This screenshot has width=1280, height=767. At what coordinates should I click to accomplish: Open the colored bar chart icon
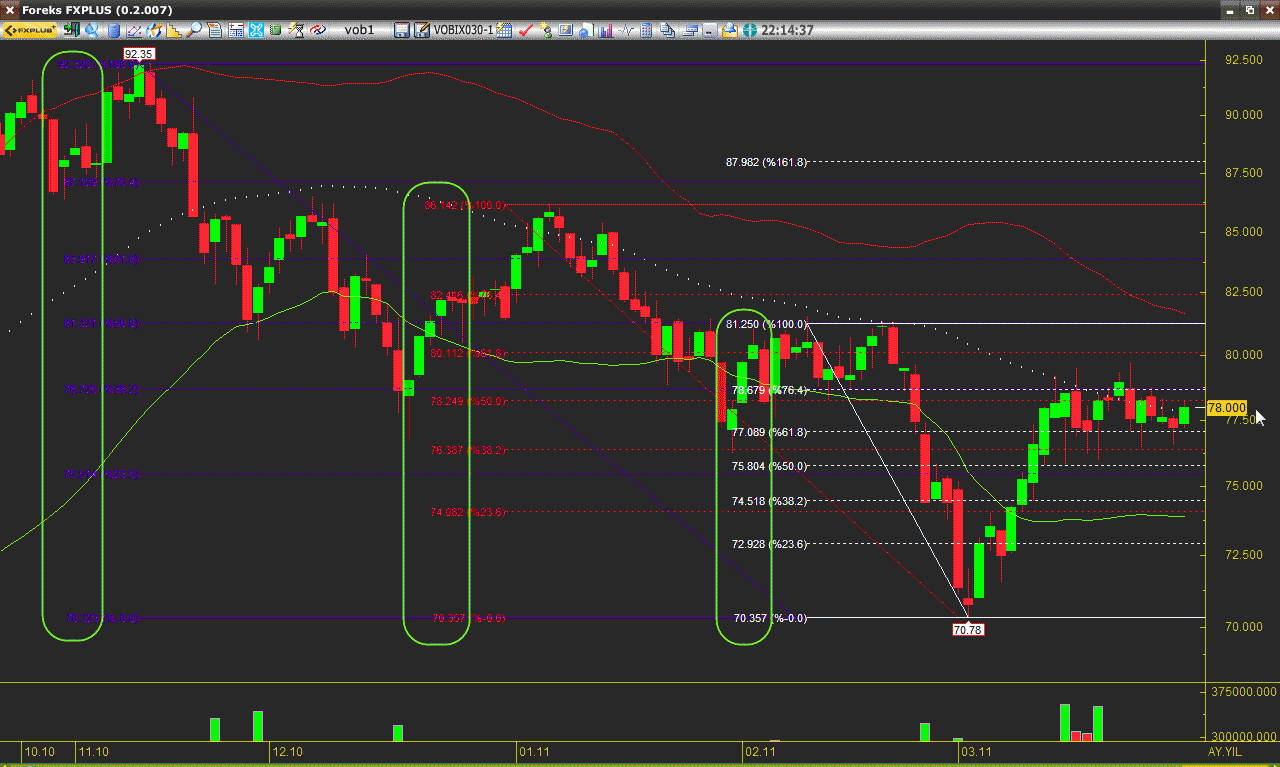(604, 30)
